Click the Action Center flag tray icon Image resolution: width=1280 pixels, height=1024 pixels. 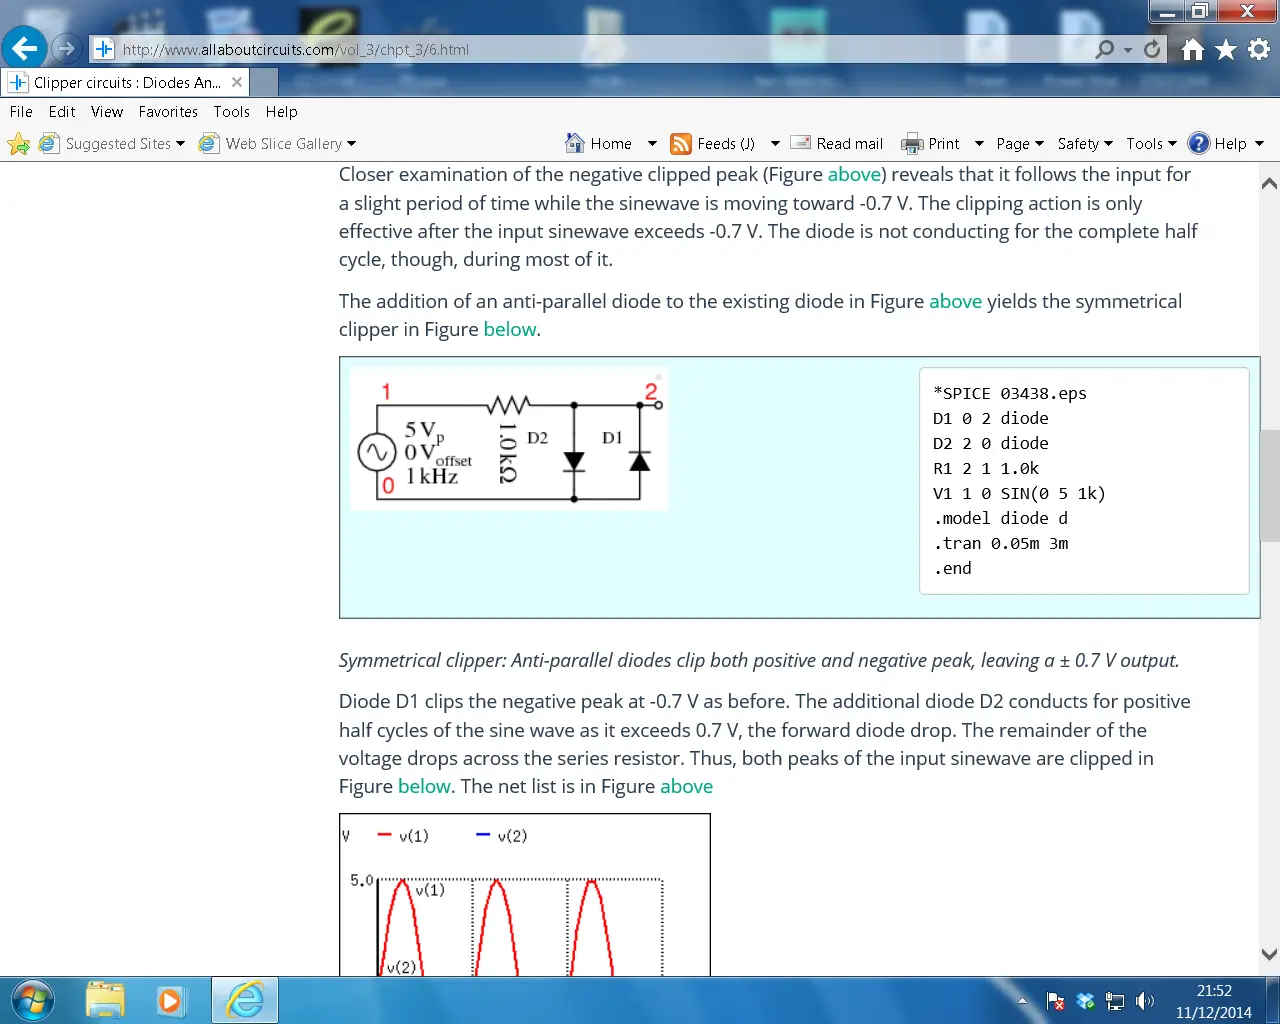pyautogui.click(x=1055, y=1001)
